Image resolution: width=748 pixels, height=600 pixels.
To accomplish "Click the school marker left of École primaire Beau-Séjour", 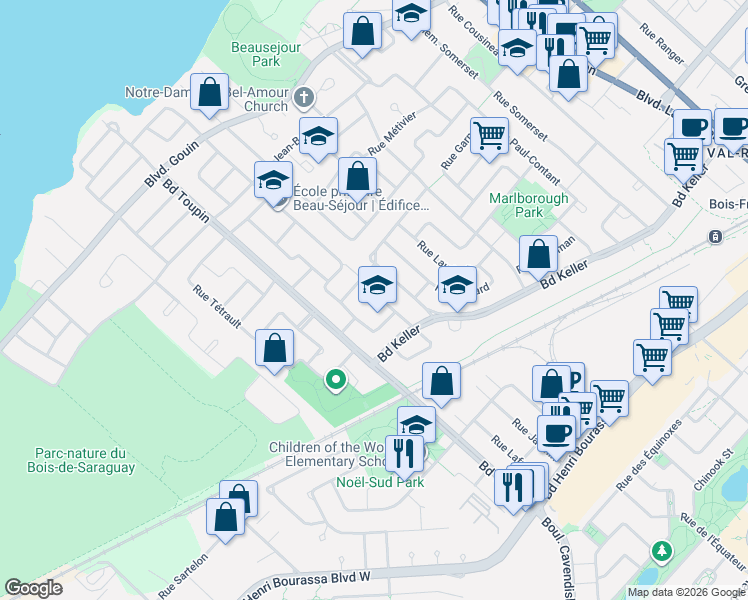I will click(x=273, y=181).
